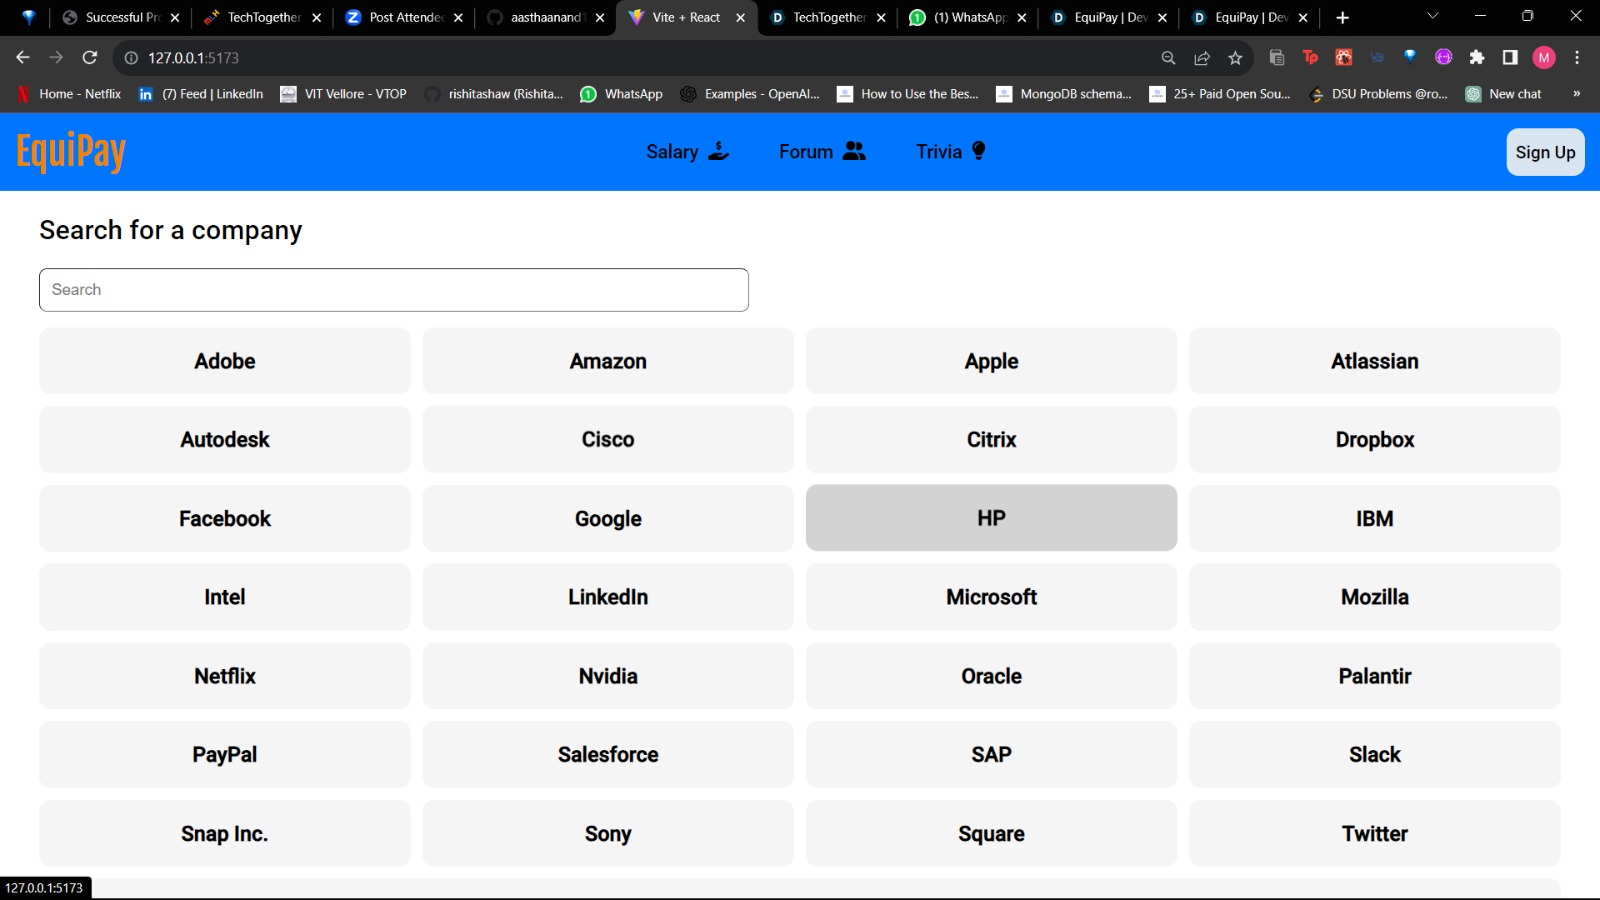Choose Amazon from the company list
The image size is (1600, 900).
click(608, 361)
